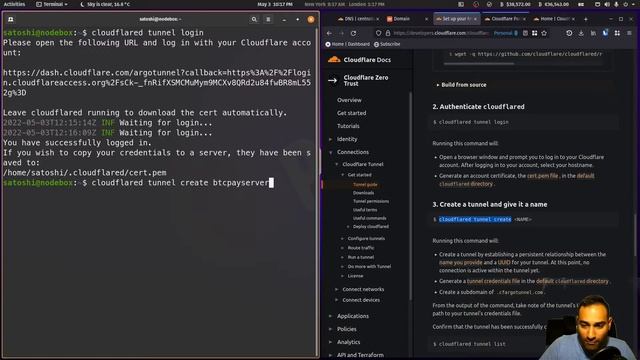640x360 pixels.
Task: Click the date and time in top bar
Action: [x=275, y=4]
